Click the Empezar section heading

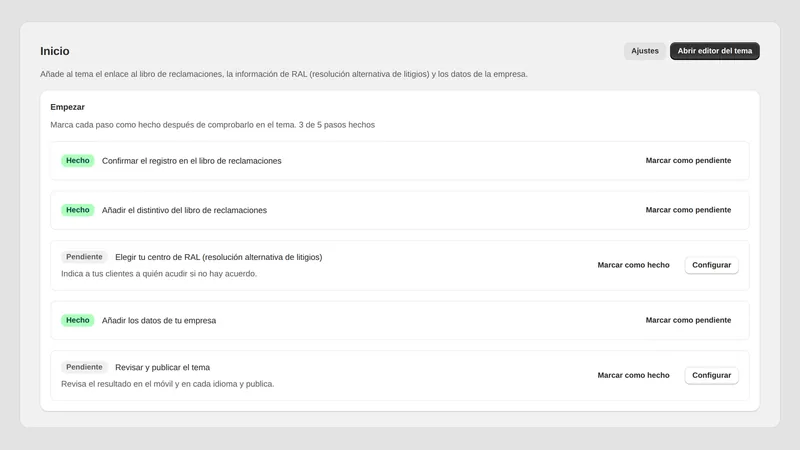[x=67, y=107]
